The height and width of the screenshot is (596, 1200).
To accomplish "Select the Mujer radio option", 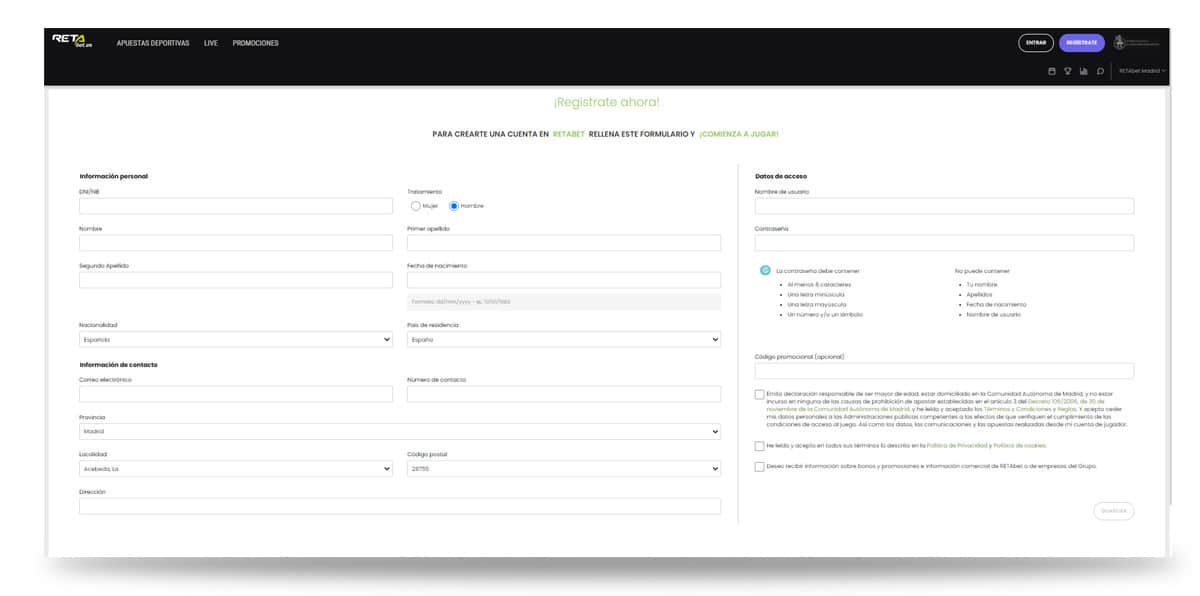I will coord(416,206).
